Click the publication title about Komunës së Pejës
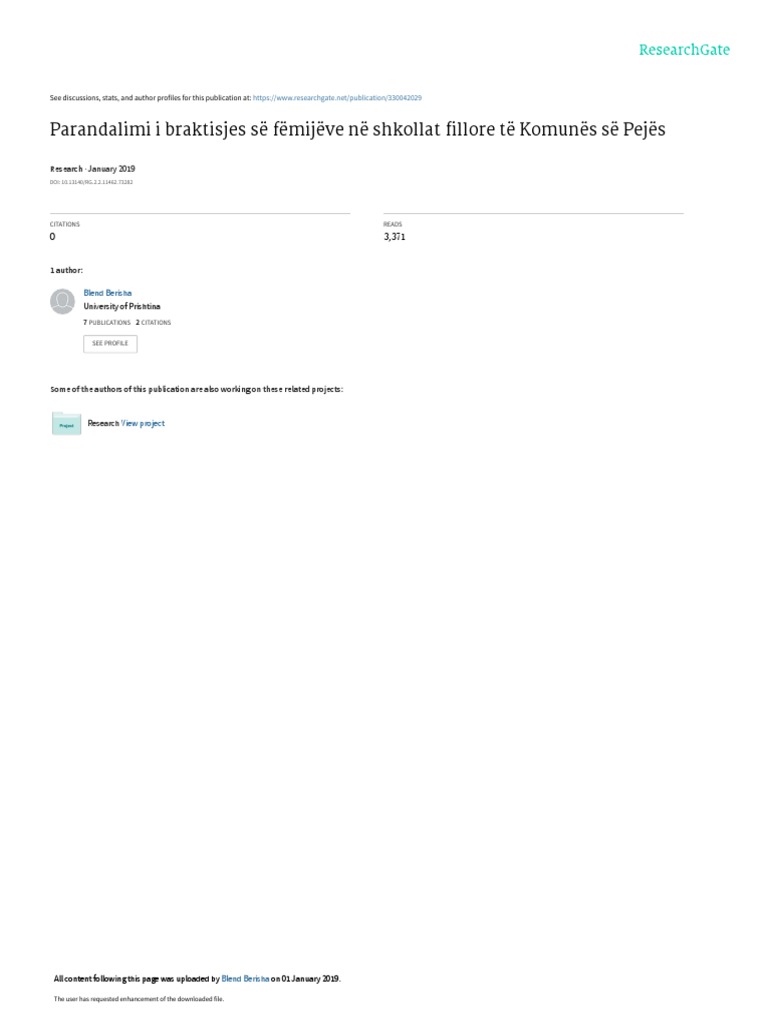768x1024 pixels. (357, 129)
